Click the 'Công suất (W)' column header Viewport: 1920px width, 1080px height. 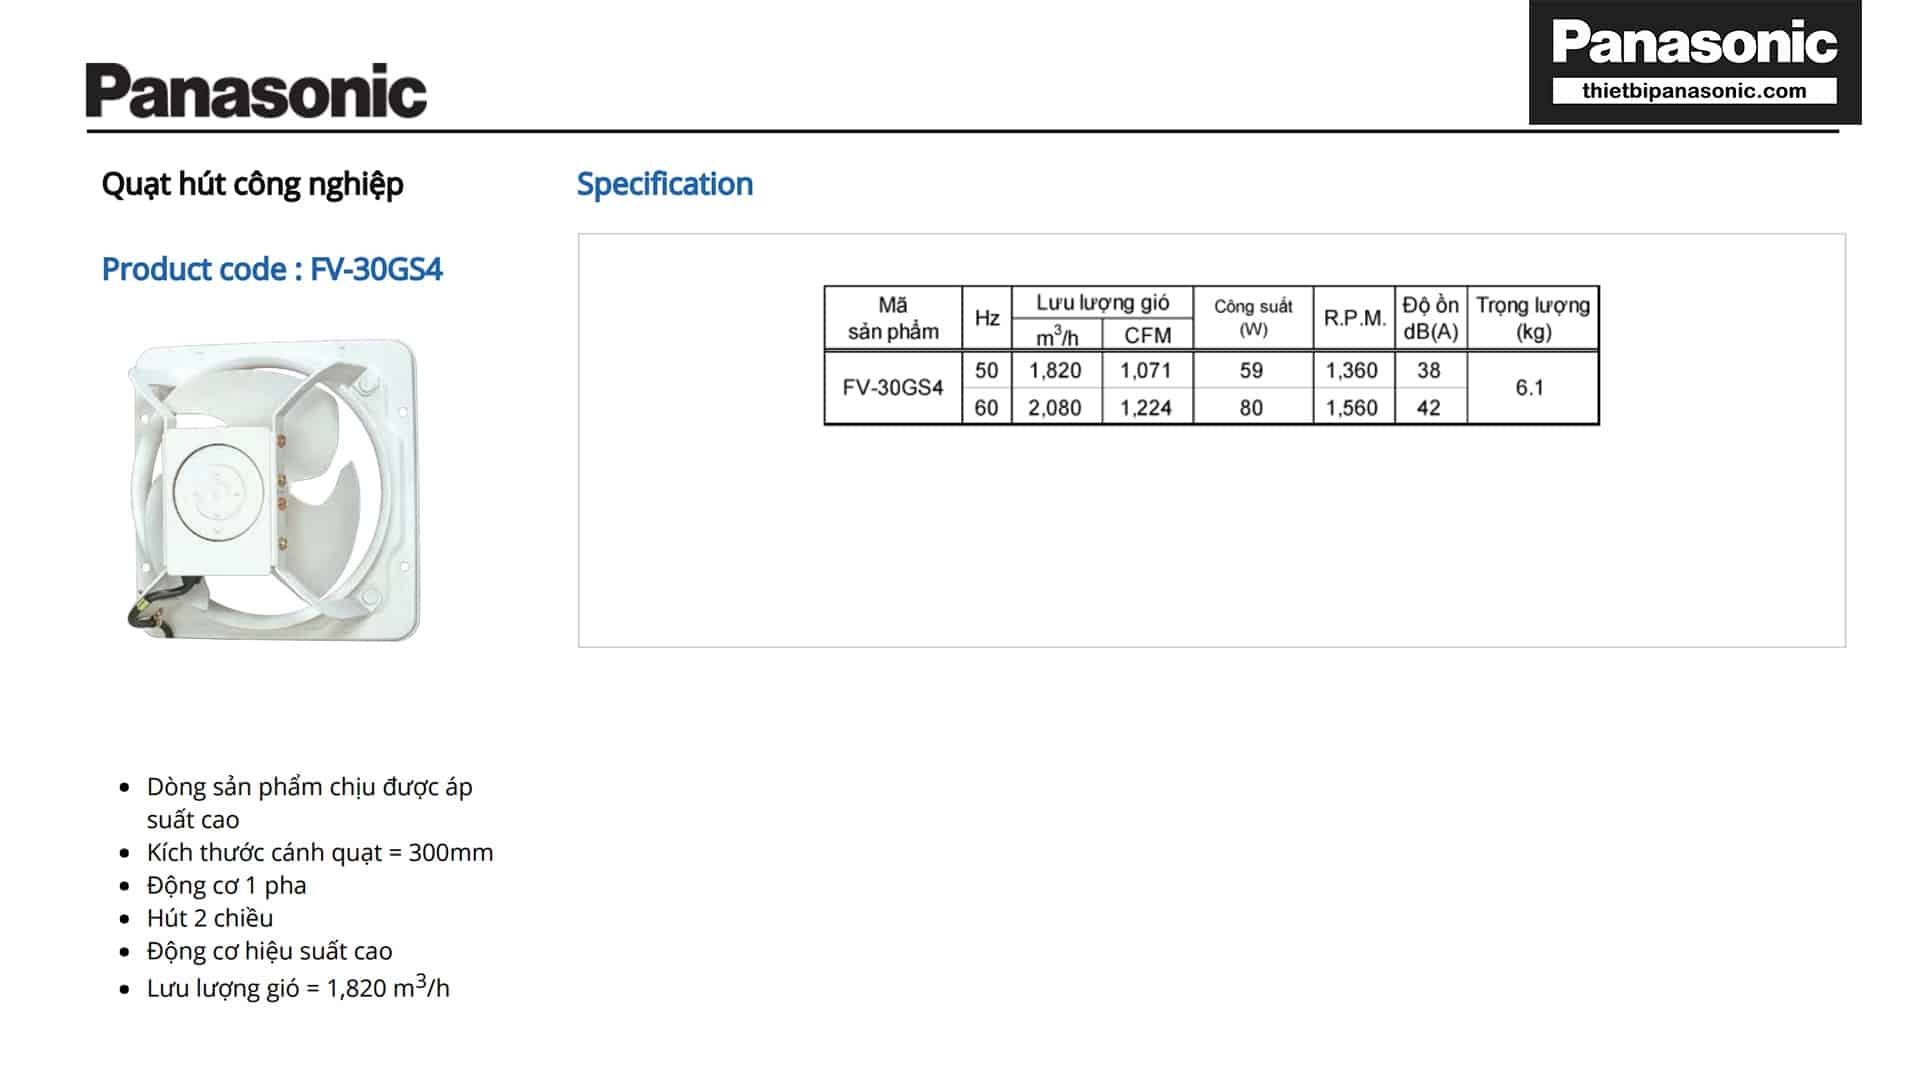pos(1253,318)
